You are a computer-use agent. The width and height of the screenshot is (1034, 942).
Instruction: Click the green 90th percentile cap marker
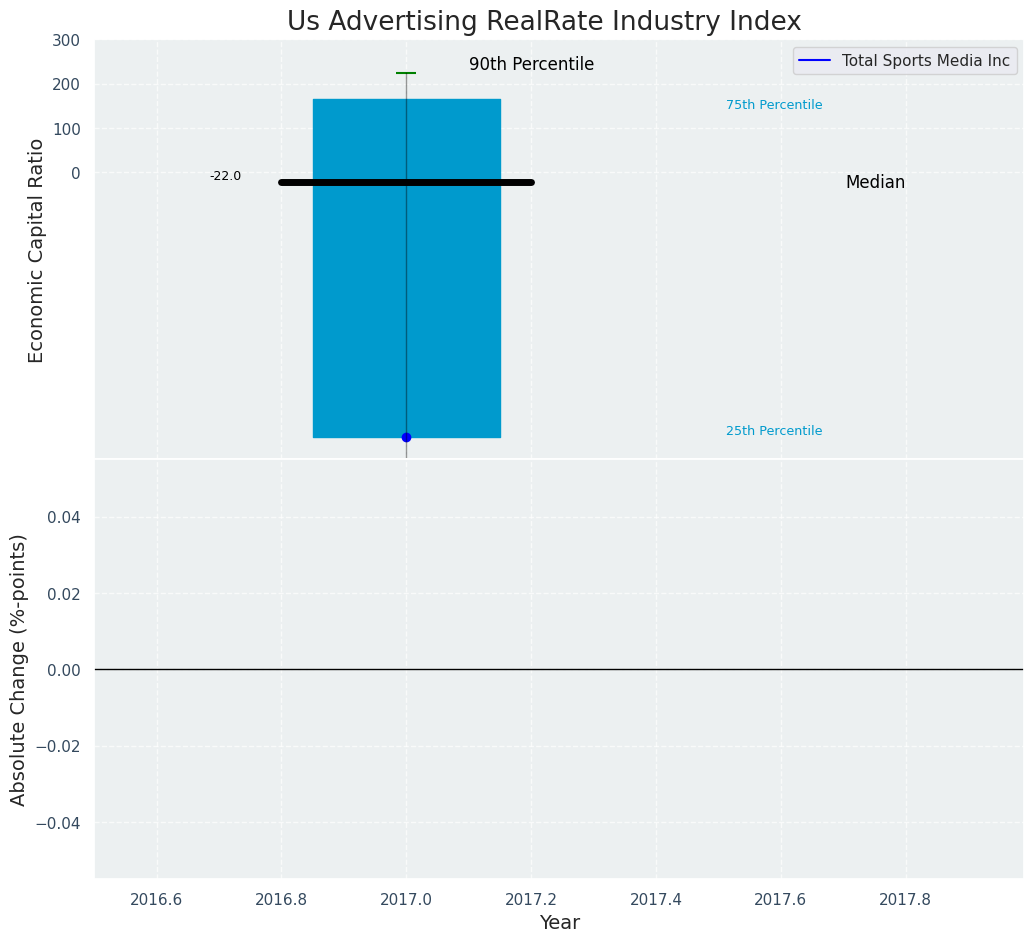(x=406, y=73)
